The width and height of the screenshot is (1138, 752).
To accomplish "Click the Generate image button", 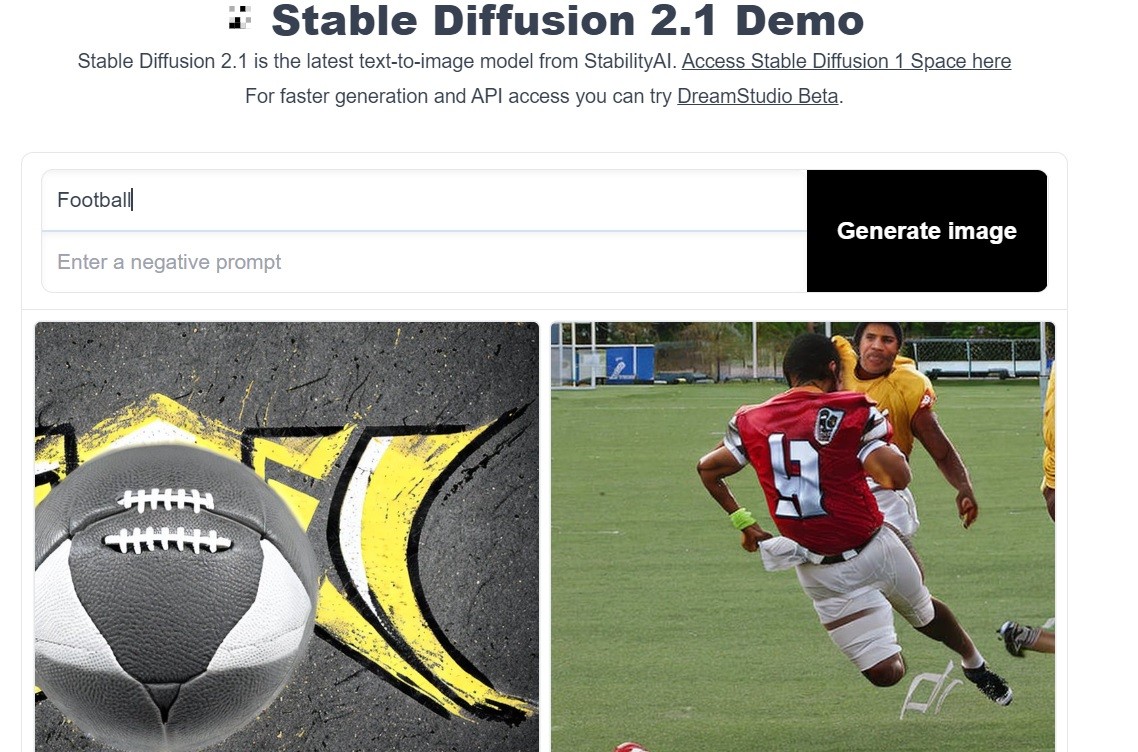I will point(927,231).
